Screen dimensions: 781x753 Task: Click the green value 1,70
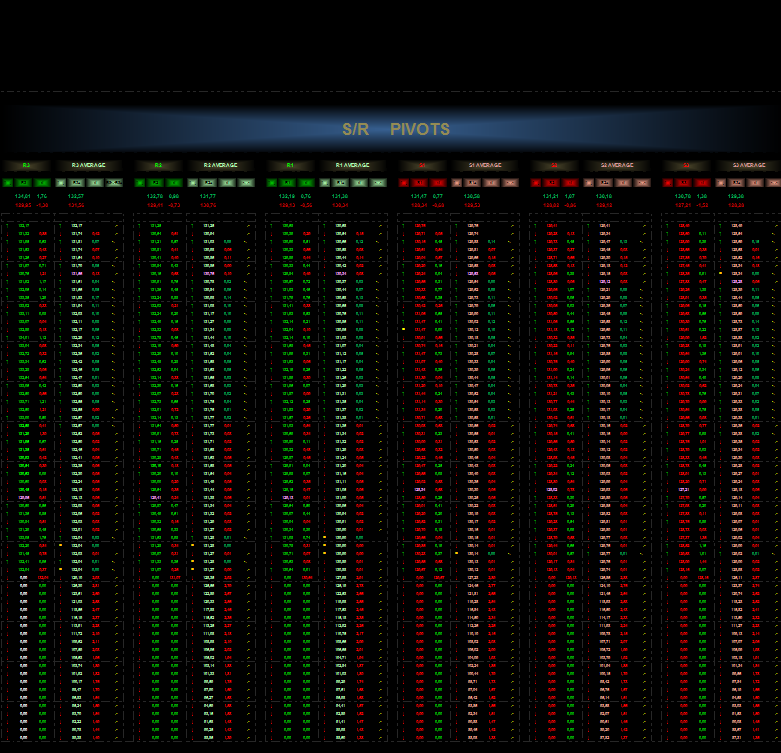pos(42,196)
